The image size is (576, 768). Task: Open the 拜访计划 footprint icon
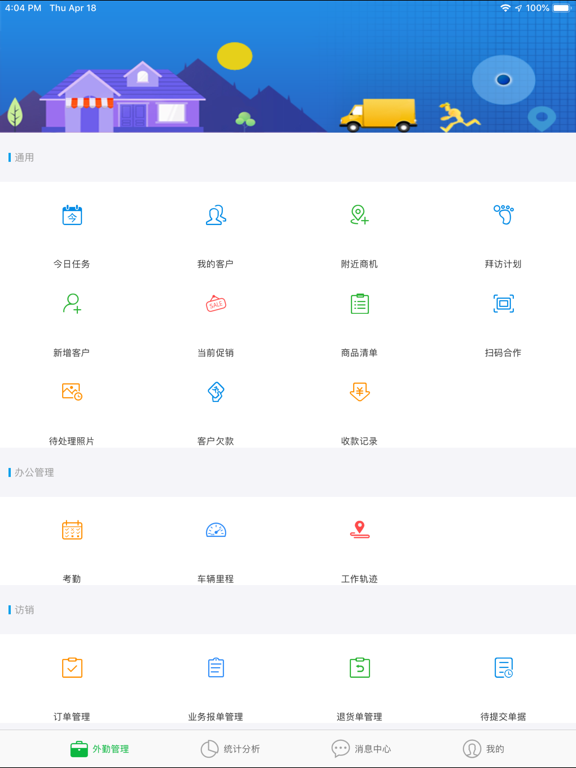[504, 215]
